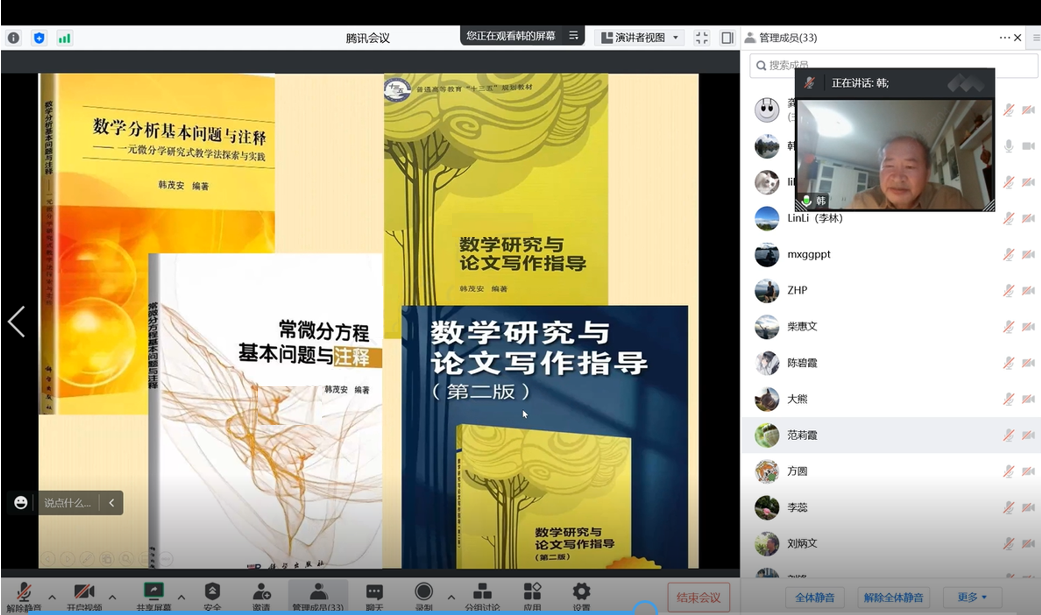Click the 搜索成员 search field

coord(895,65)
